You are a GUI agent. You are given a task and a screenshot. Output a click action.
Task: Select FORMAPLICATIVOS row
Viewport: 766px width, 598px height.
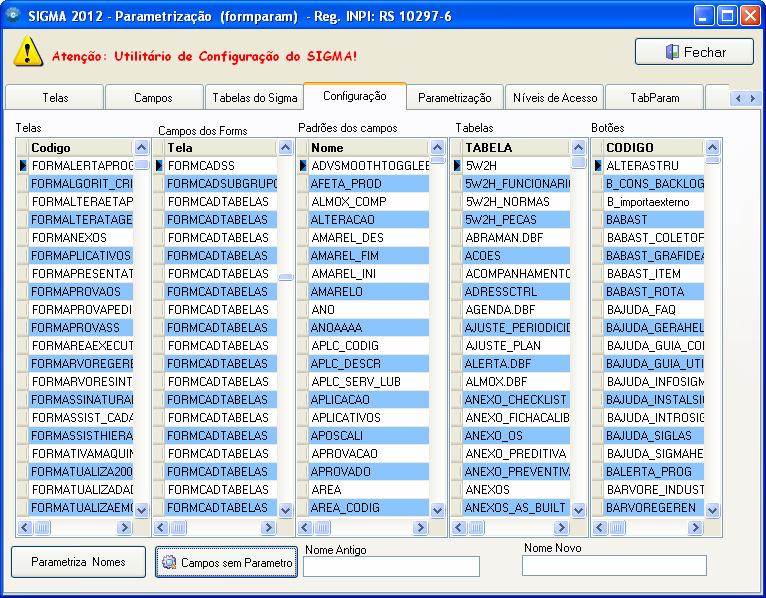(x=81, y=256)
